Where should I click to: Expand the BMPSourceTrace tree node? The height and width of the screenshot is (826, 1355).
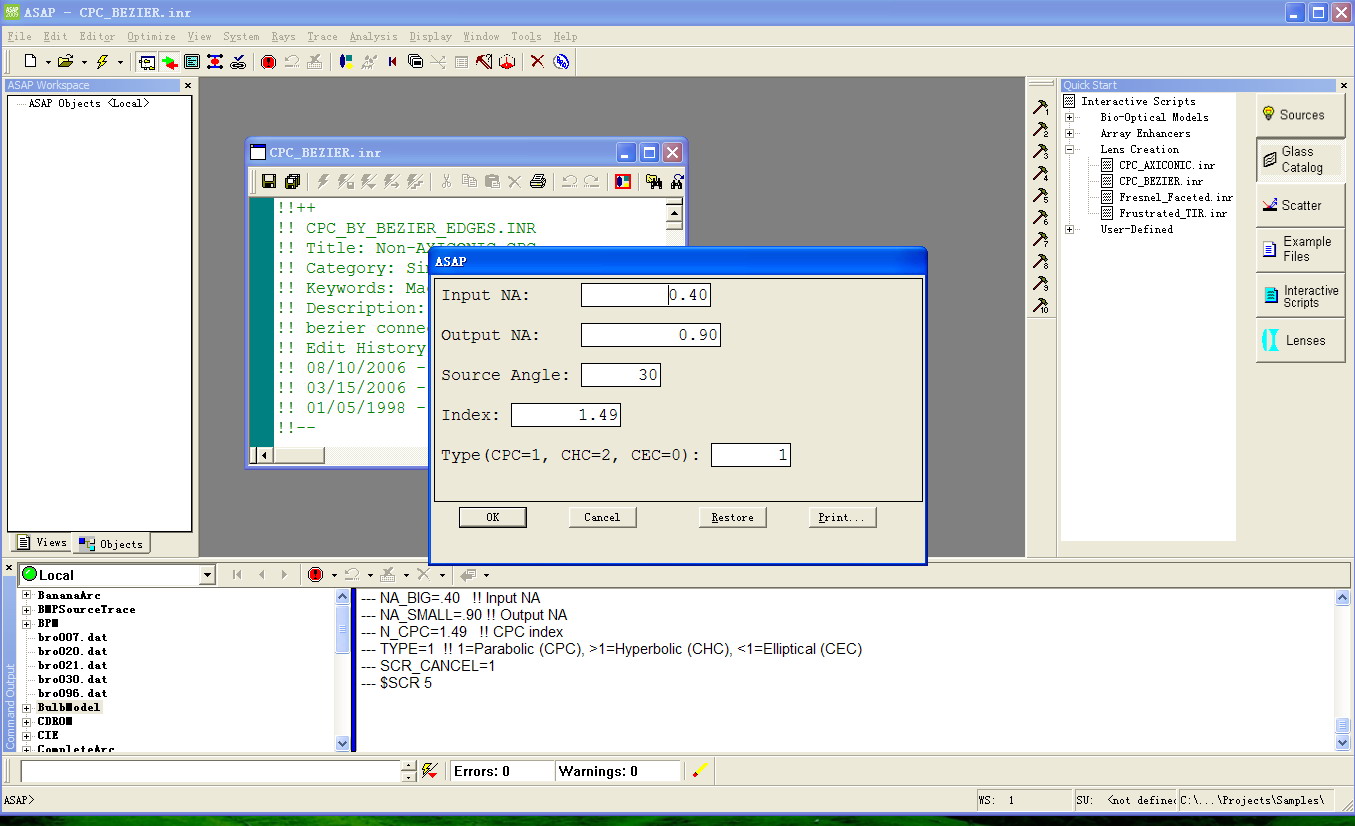[27, 609]
